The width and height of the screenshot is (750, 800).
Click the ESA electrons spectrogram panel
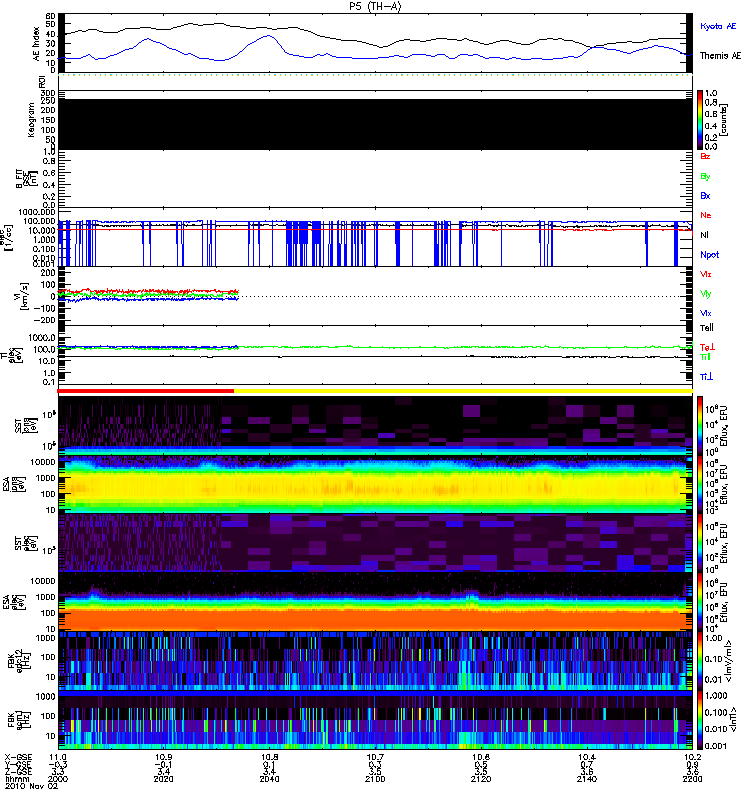point(376,601)
